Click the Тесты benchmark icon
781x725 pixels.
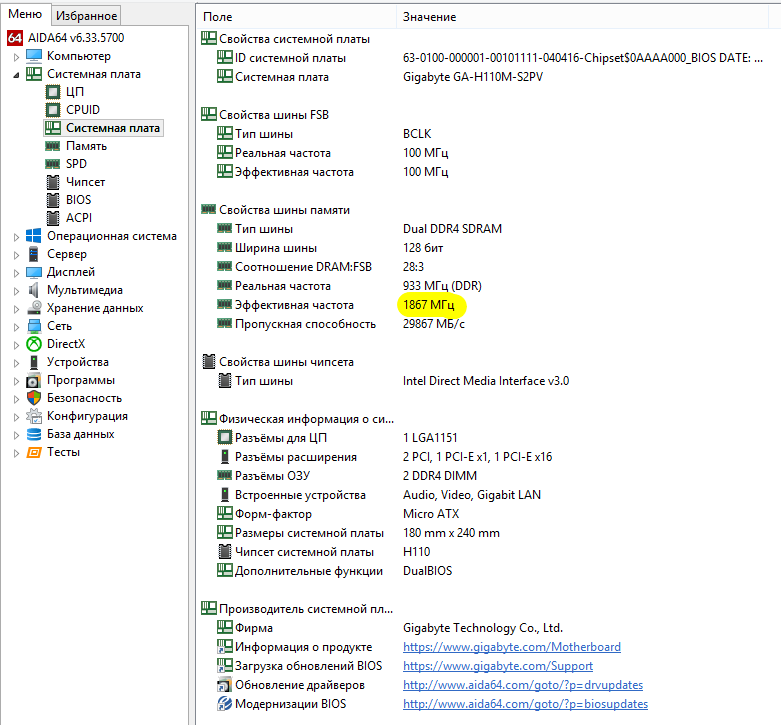coord(35,452)
